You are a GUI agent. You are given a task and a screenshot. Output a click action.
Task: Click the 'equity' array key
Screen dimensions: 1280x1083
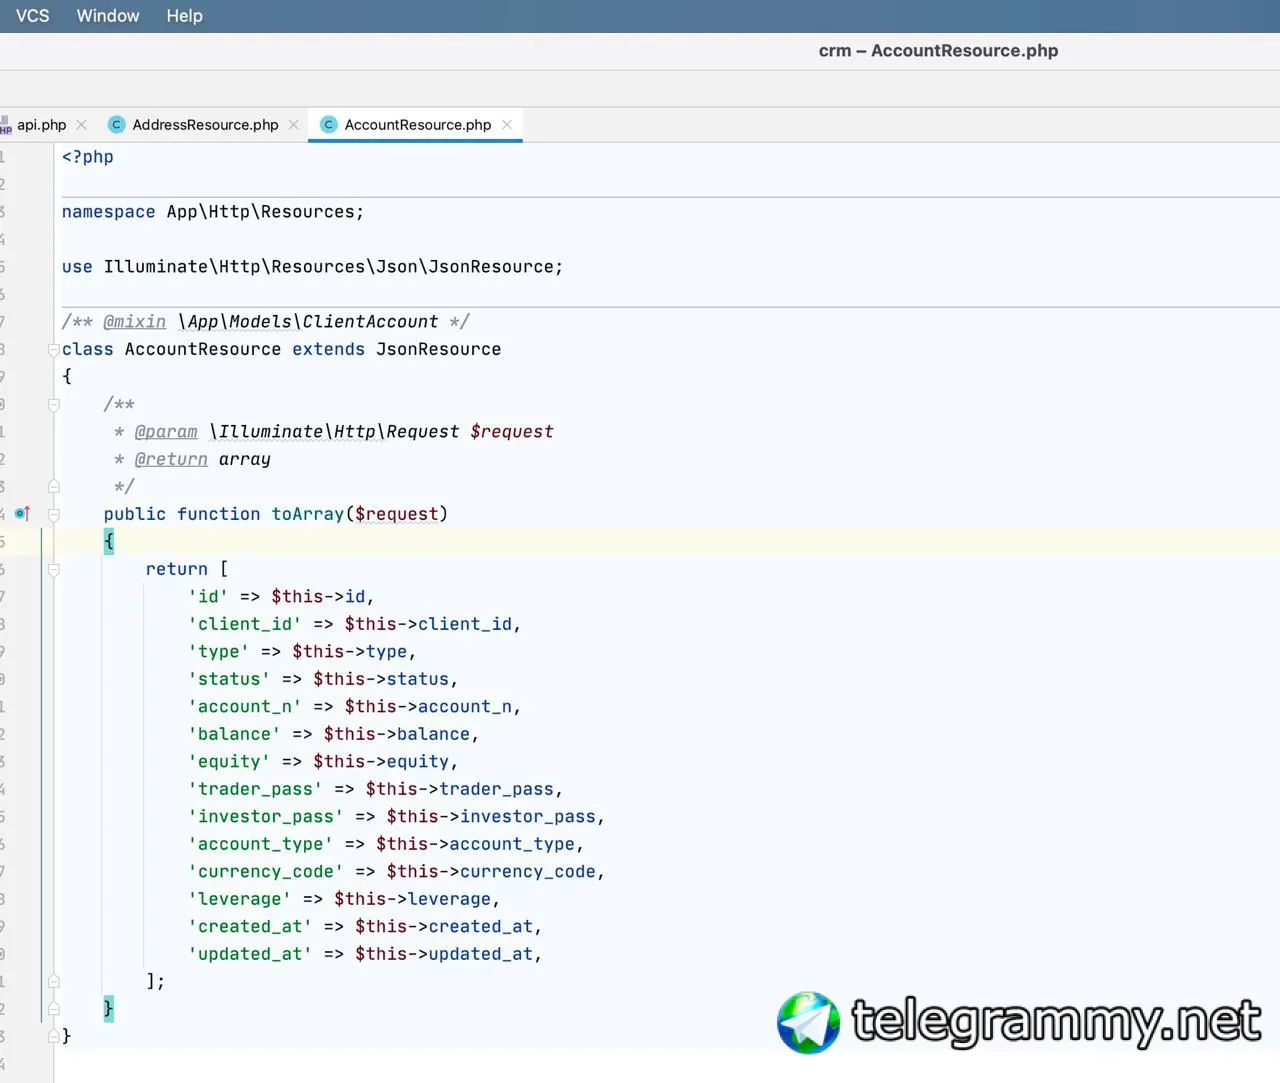229,762
